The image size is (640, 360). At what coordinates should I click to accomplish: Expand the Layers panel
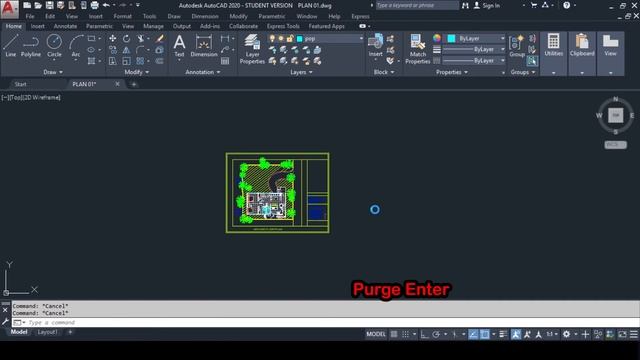(x=301, y=72)
